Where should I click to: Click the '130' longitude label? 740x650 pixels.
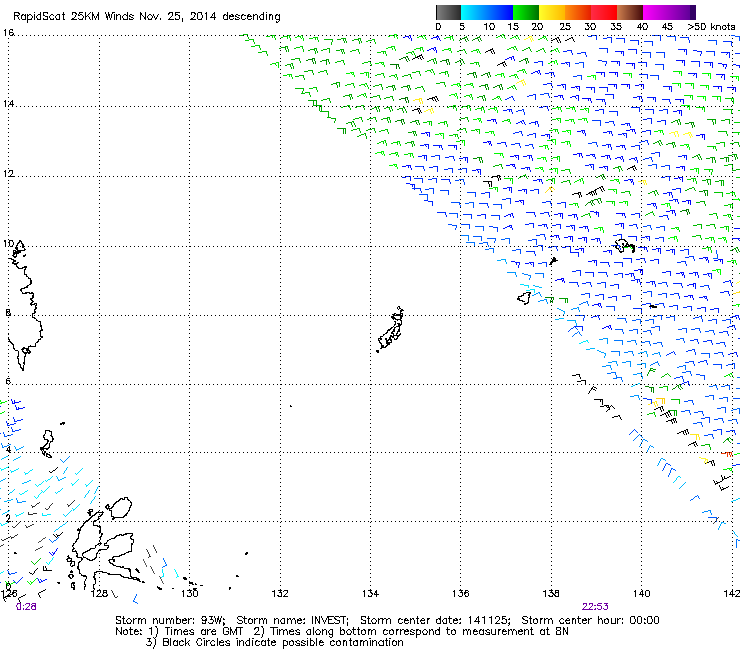click(190, 593)
